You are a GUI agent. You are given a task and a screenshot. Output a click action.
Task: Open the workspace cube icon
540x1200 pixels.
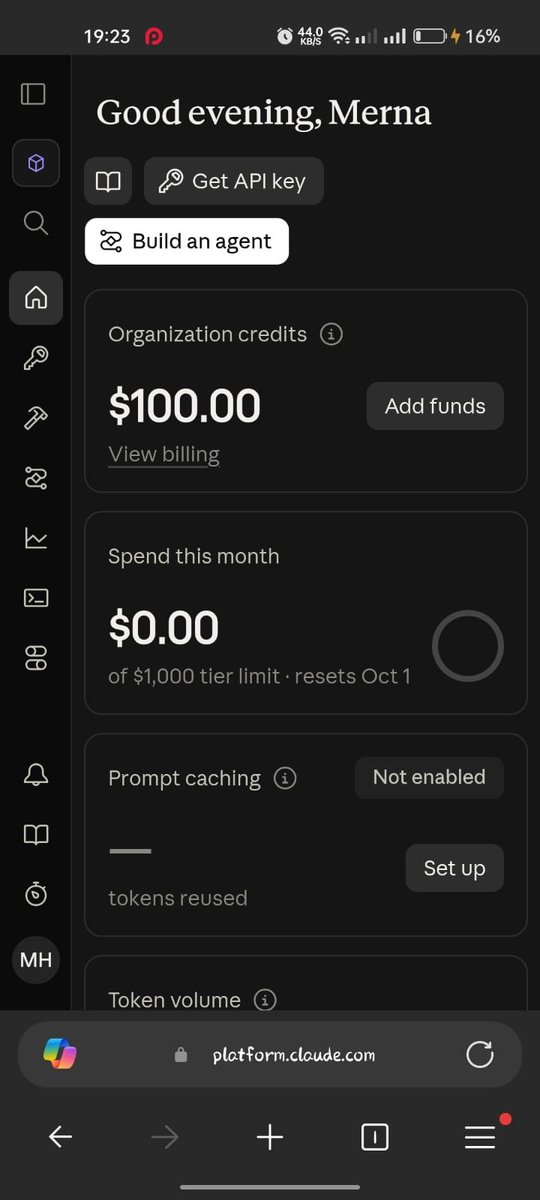point(36,163)
